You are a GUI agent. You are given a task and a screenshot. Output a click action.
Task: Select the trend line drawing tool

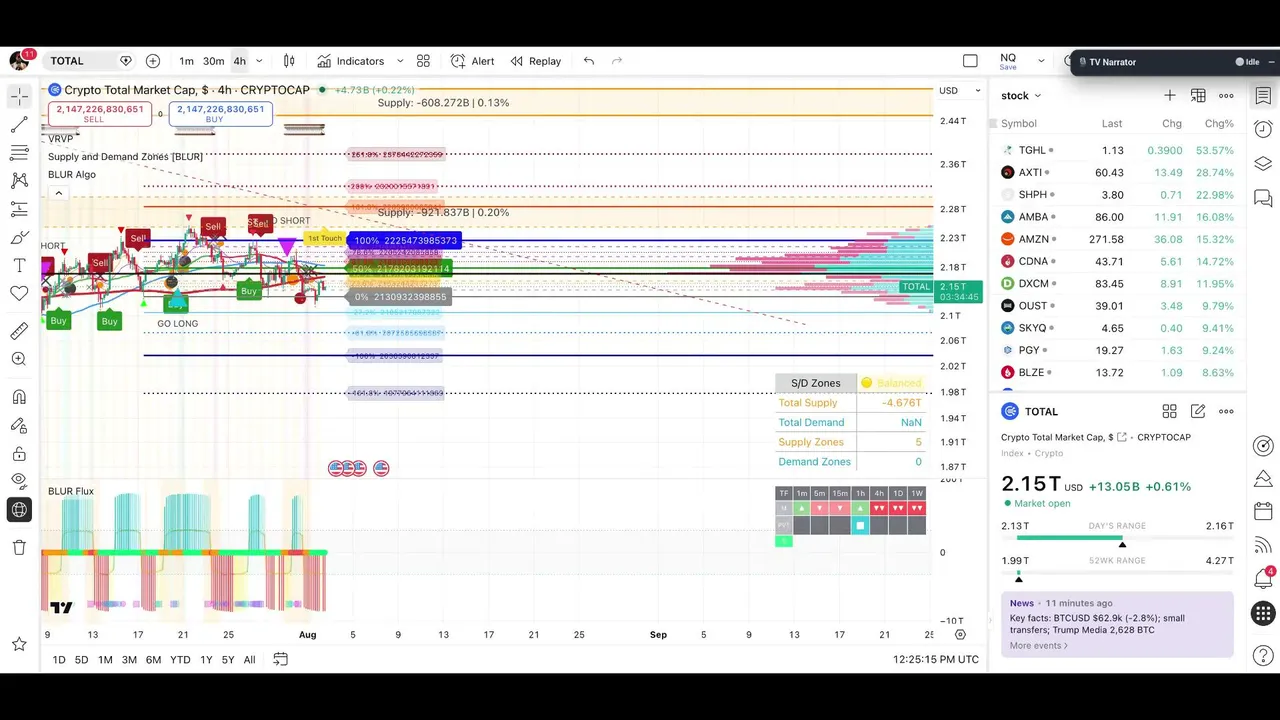point(19,125)
